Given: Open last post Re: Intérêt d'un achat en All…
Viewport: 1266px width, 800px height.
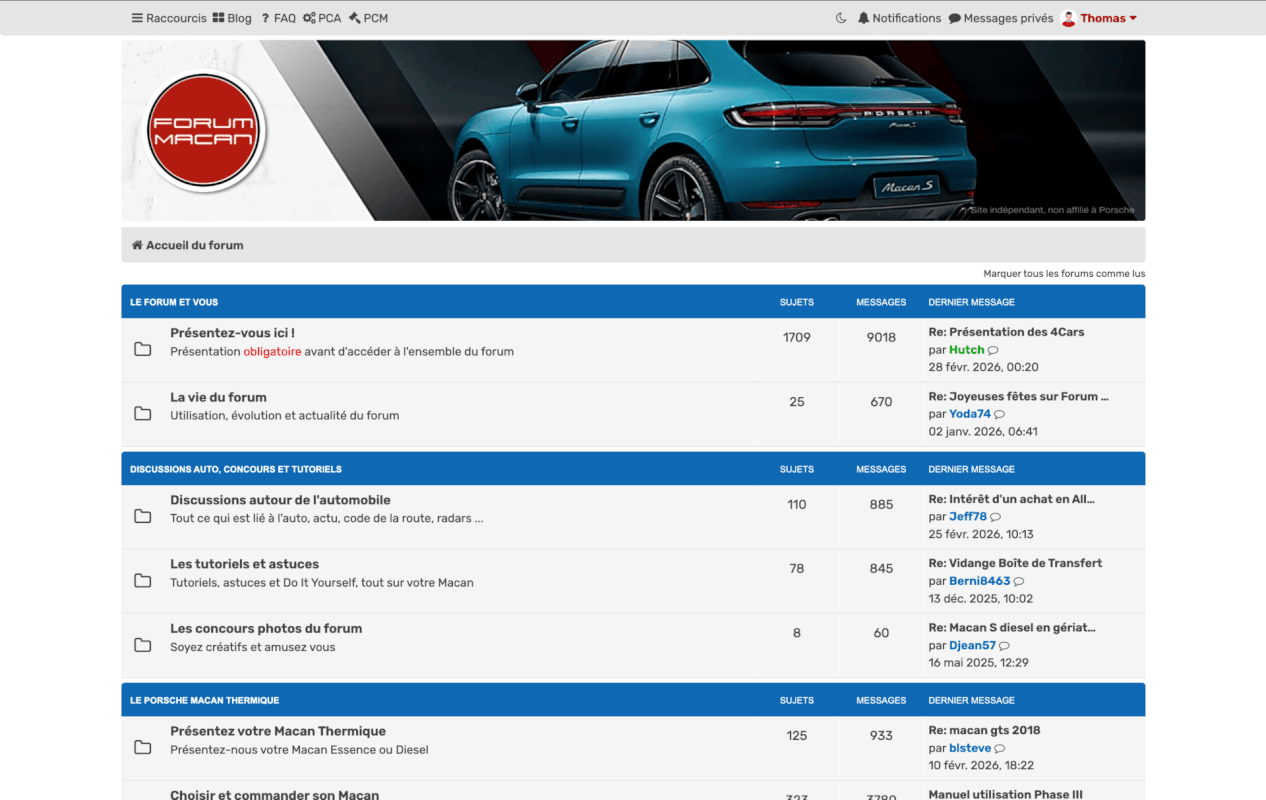Looking at the screenshot, I should [1012, 499].
